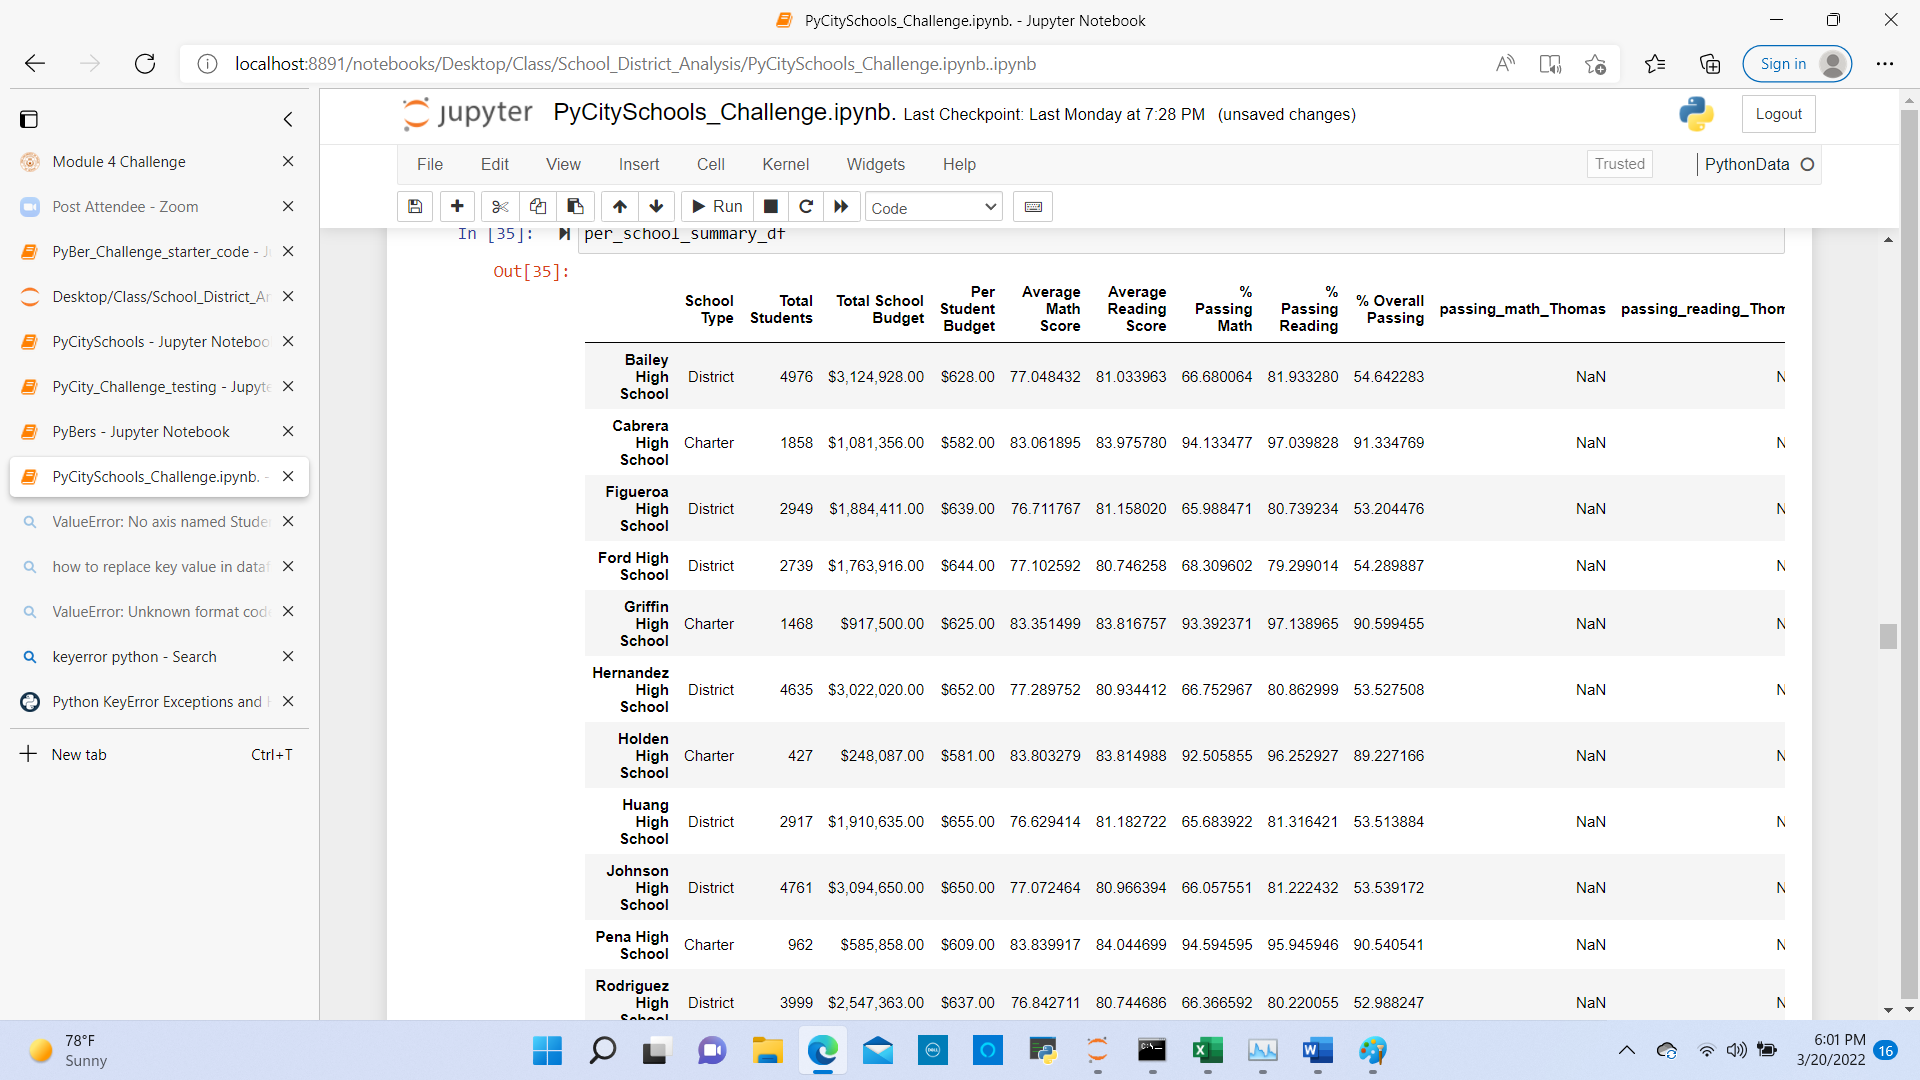1920x1080 pixels.
Task: Toggle output collapse arrow beside cell 35
Action: click(x=564, y=234)
